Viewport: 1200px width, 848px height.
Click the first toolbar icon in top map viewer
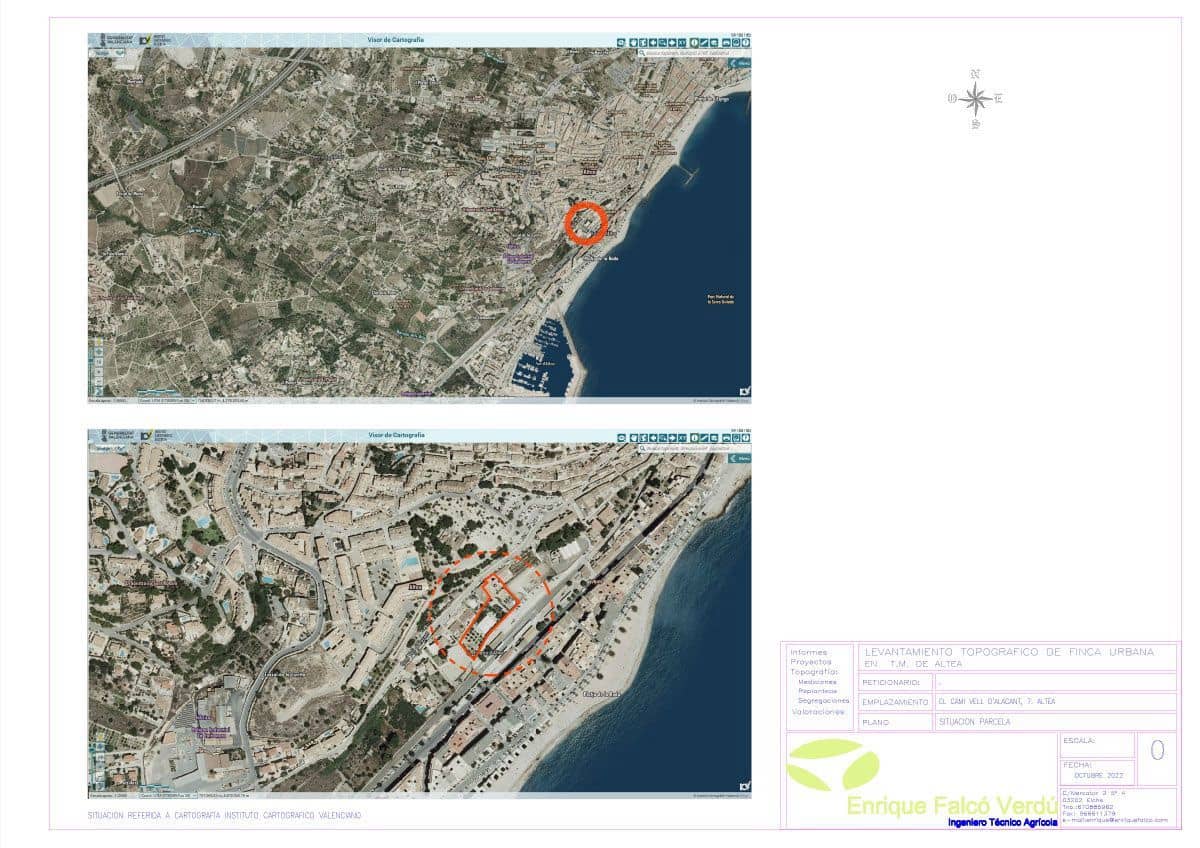pos(621,43)
